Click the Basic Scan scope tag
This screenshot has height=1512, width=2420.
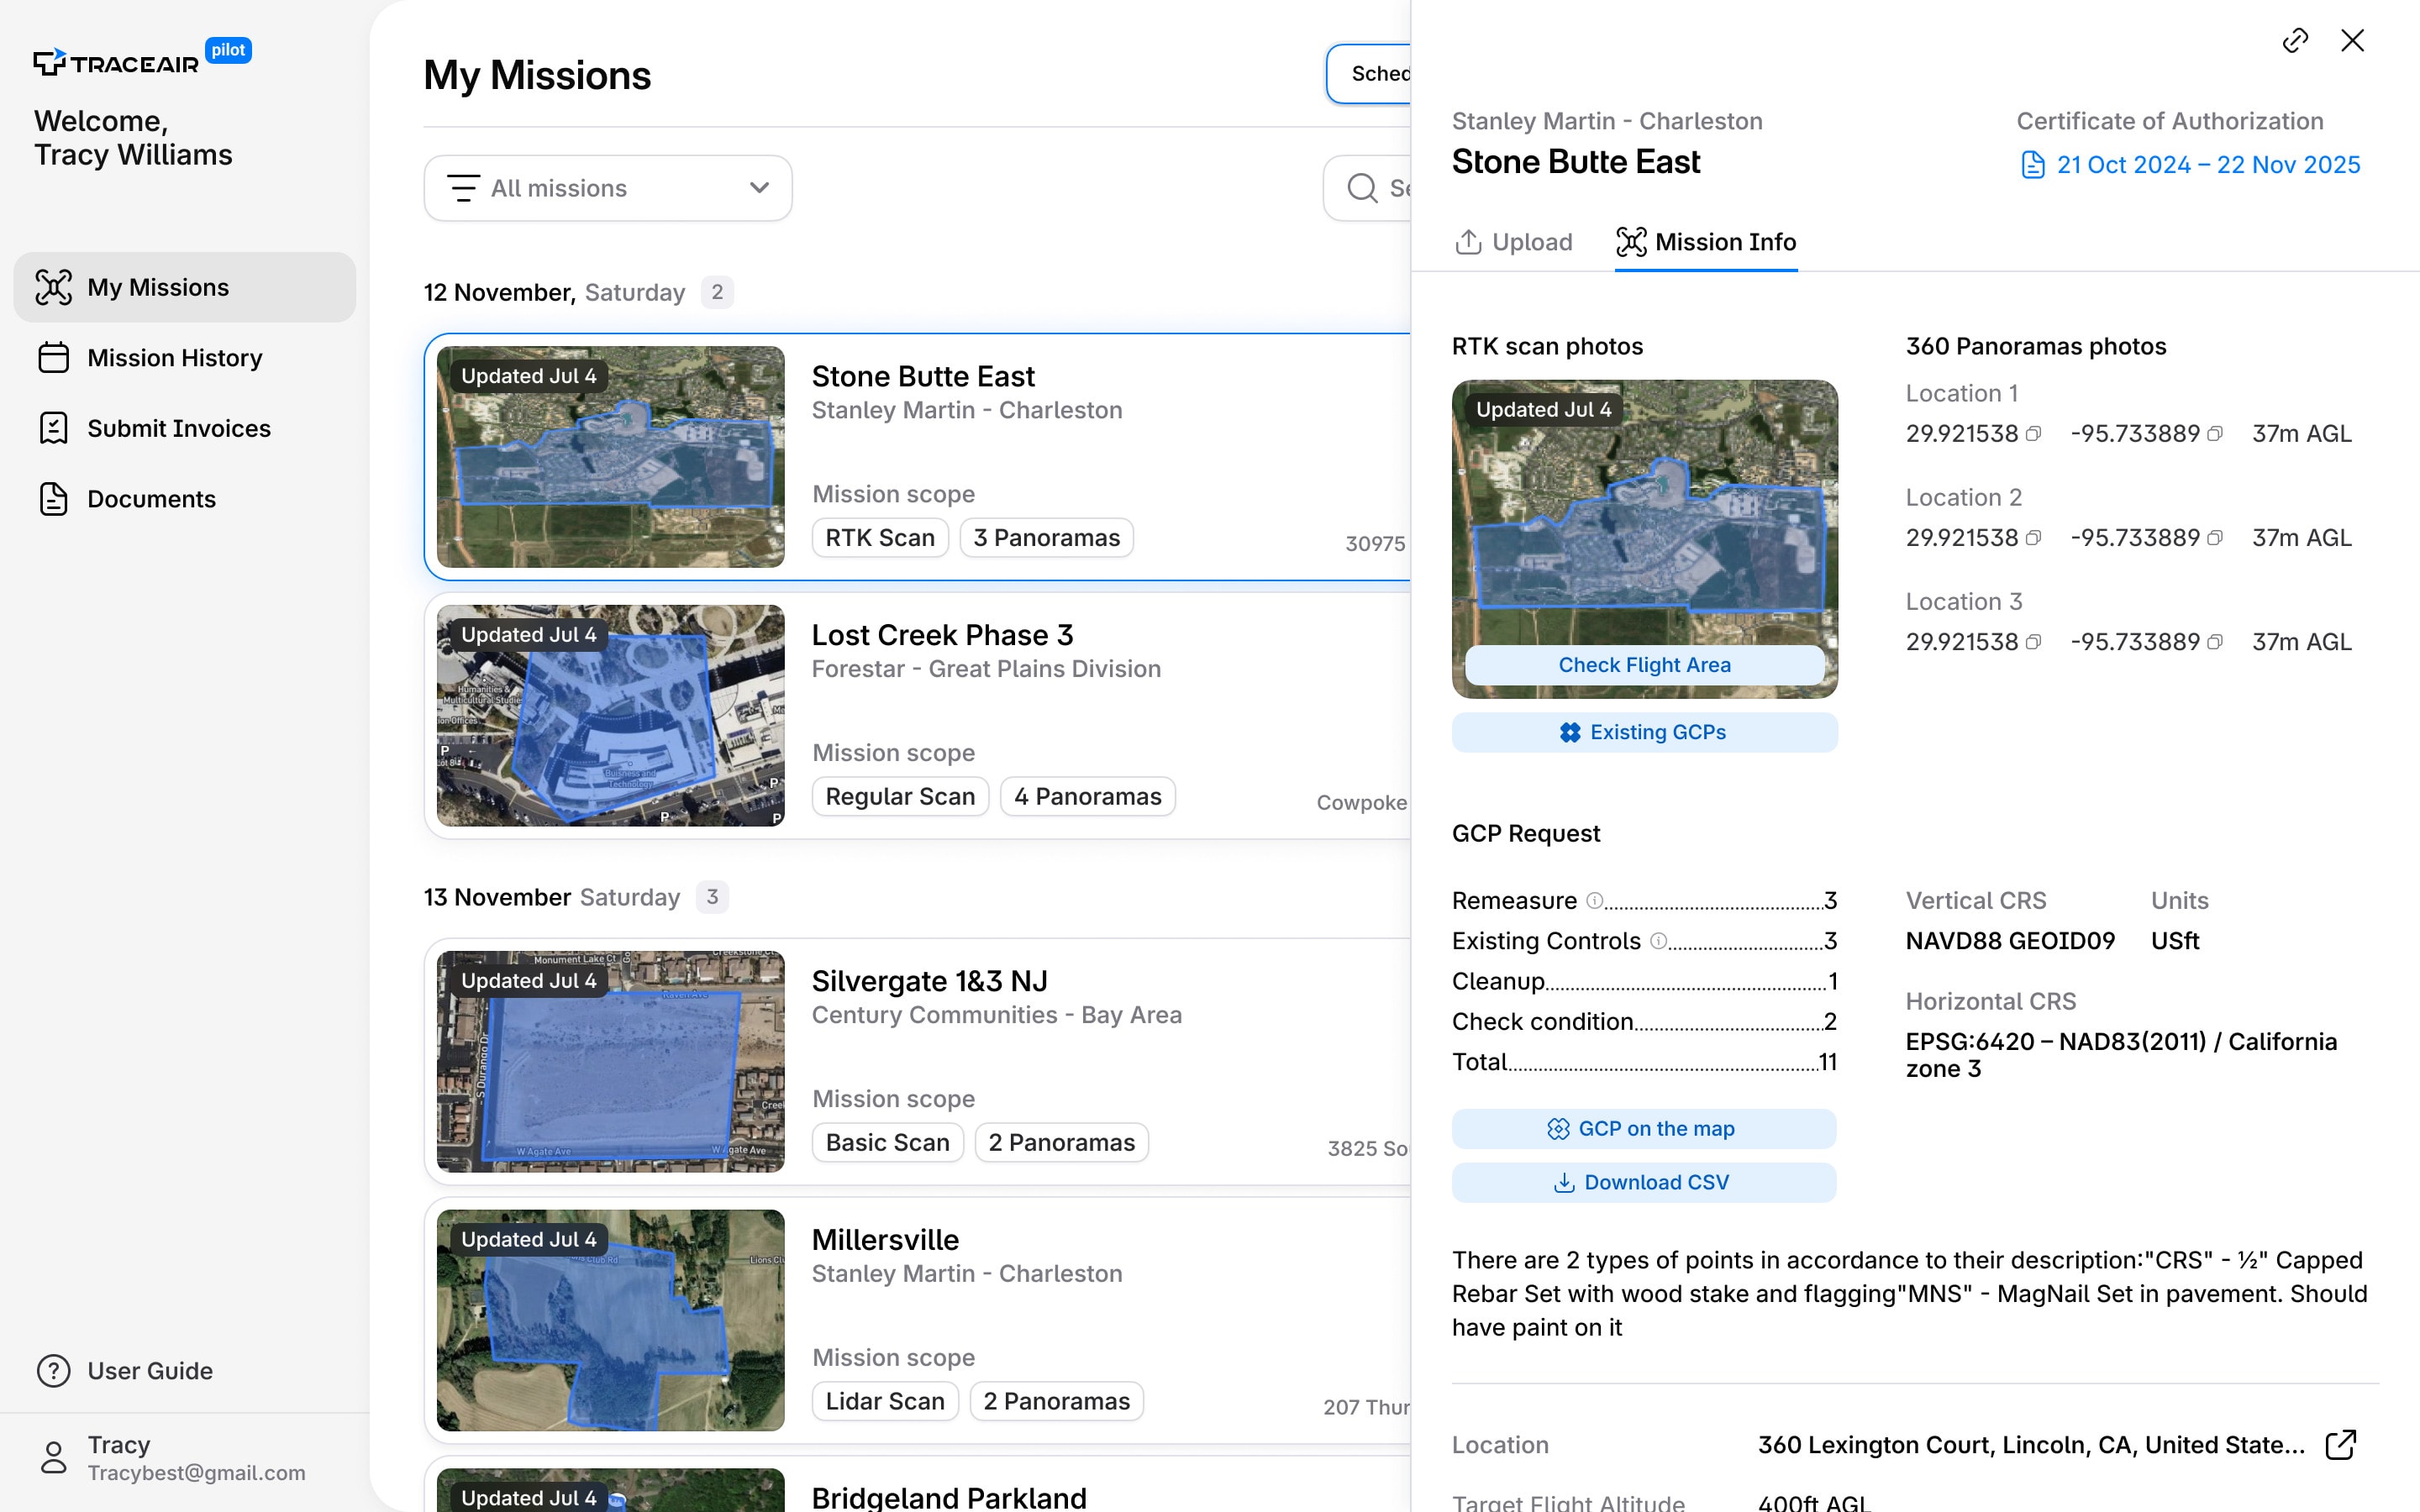click(887, 1143)
